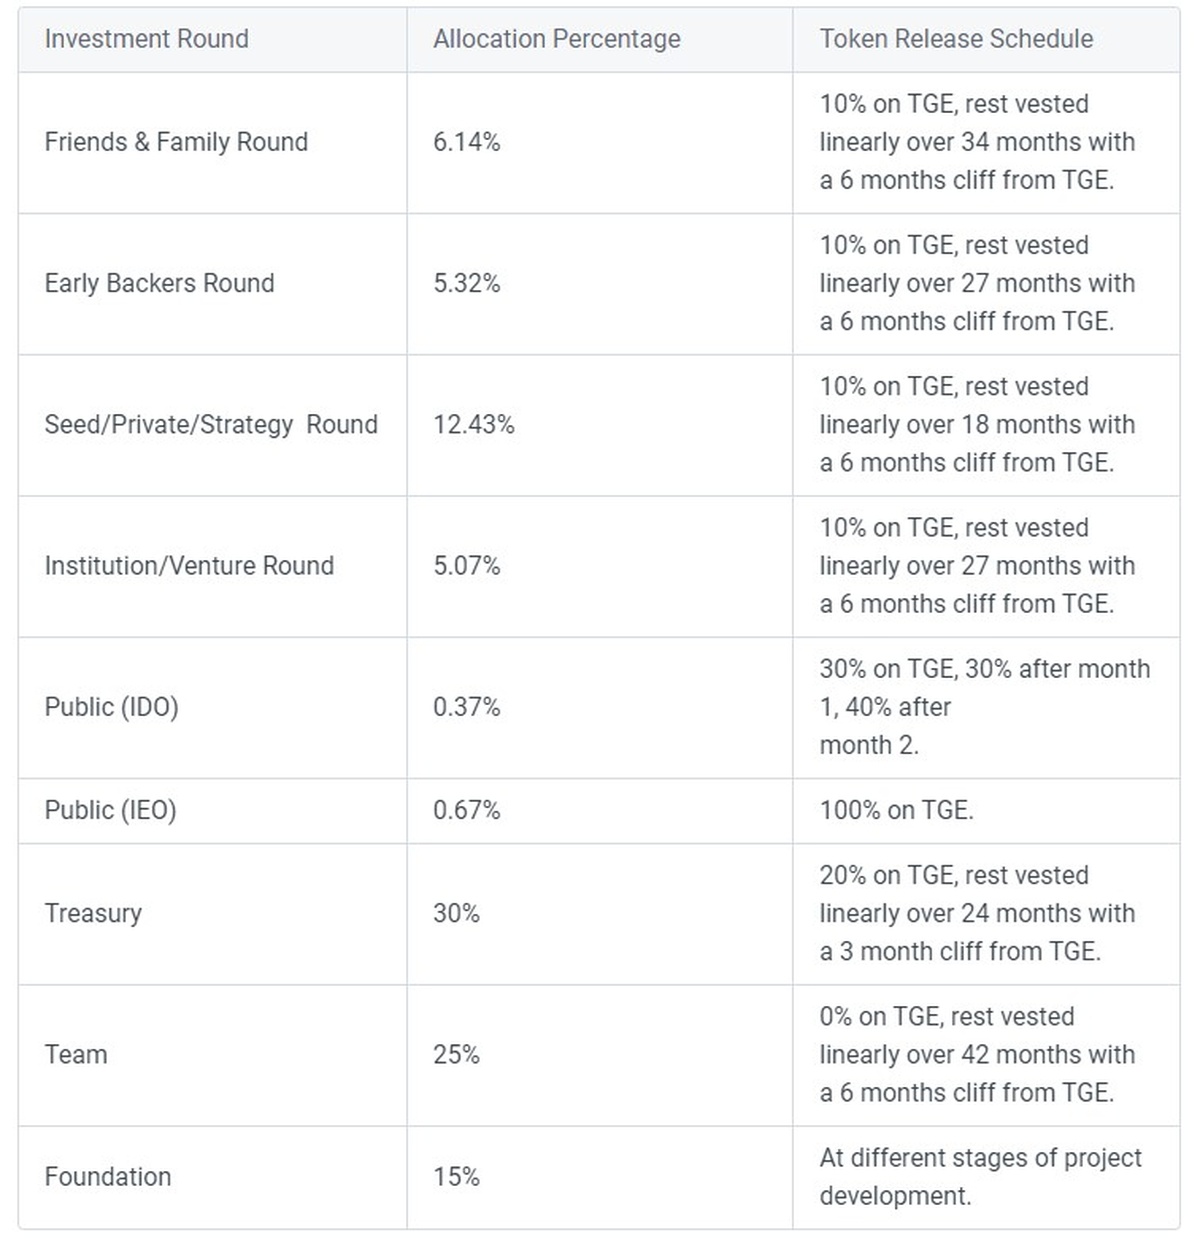The width and height of the screenshot is (1200, 1238).
Task: Click the Seed/Private/Strategy Round cell
Action: [211, 424]
